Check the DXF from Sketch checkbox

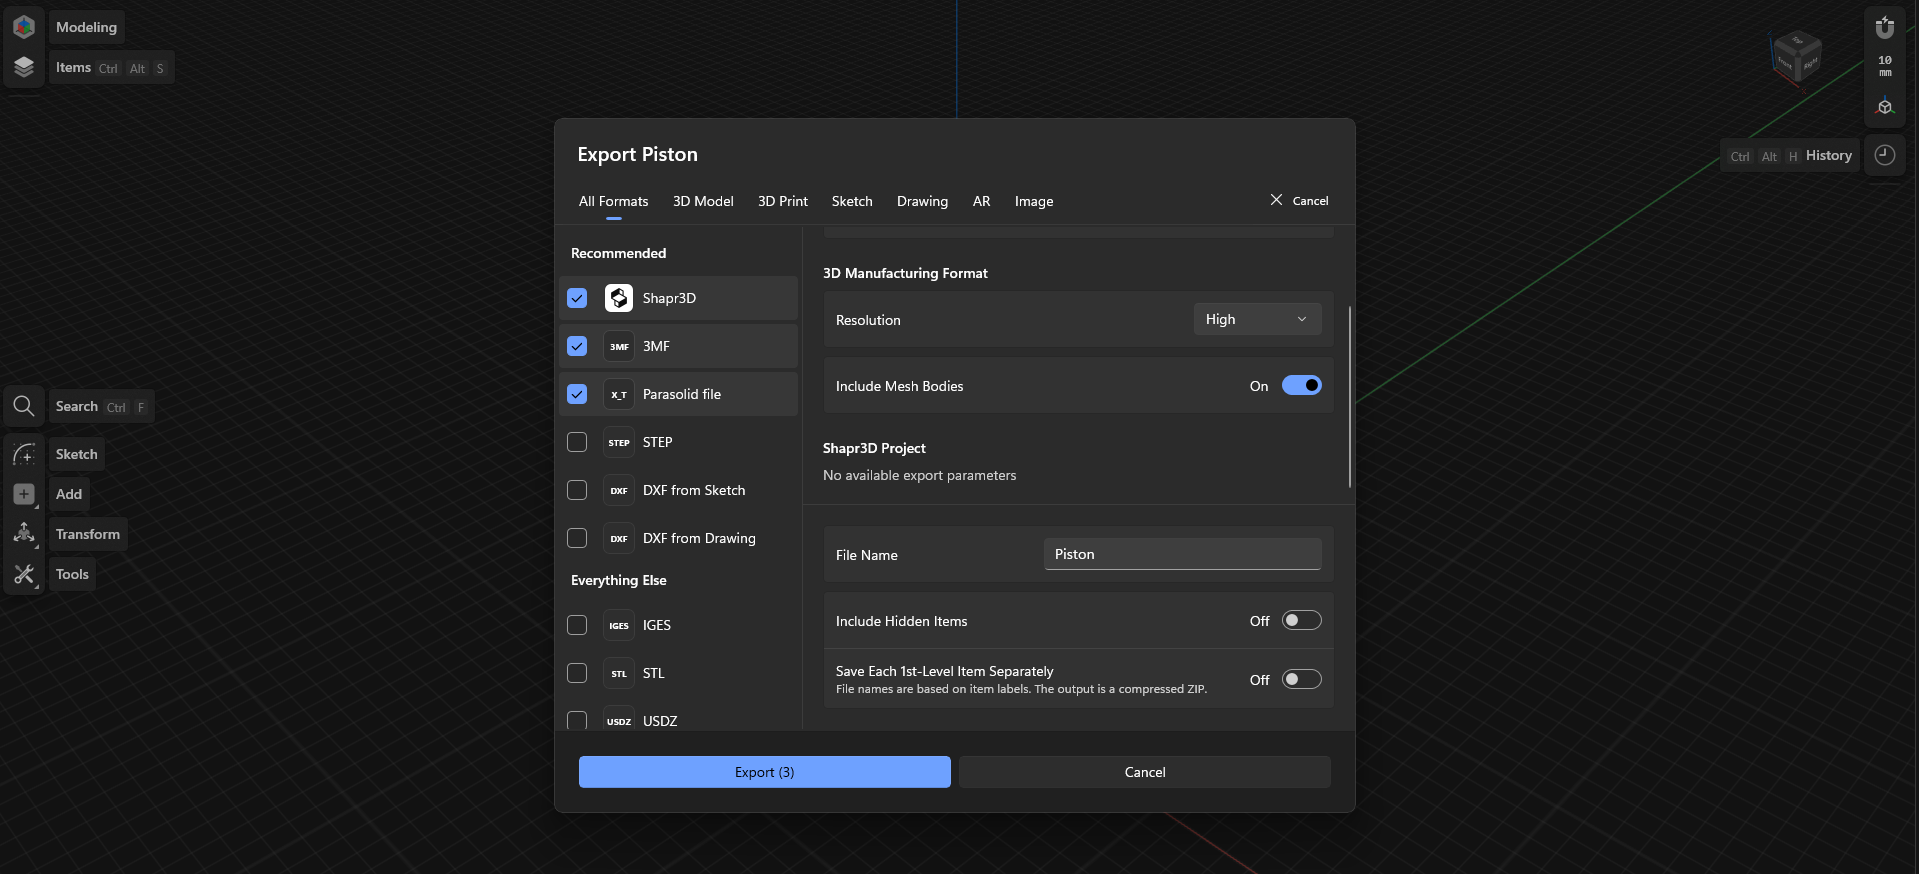click(577, 490)
